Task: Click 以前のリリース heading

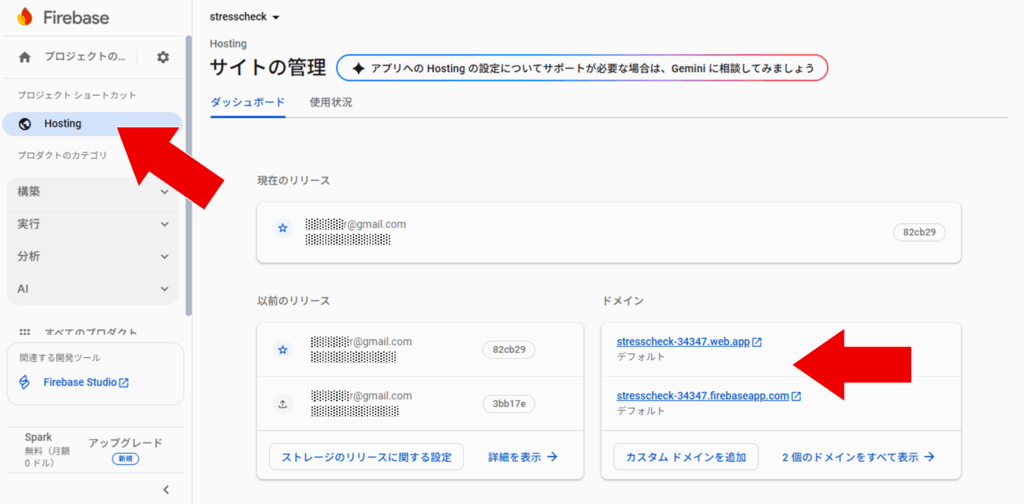Action: point(293,301)
